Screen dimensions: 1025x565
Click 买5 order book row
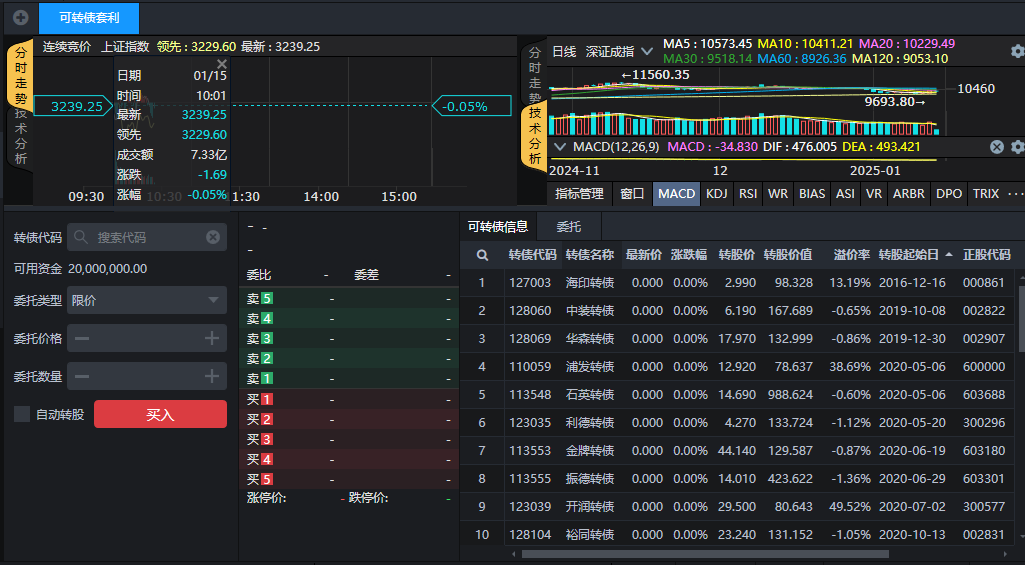[x=349, y=479]
